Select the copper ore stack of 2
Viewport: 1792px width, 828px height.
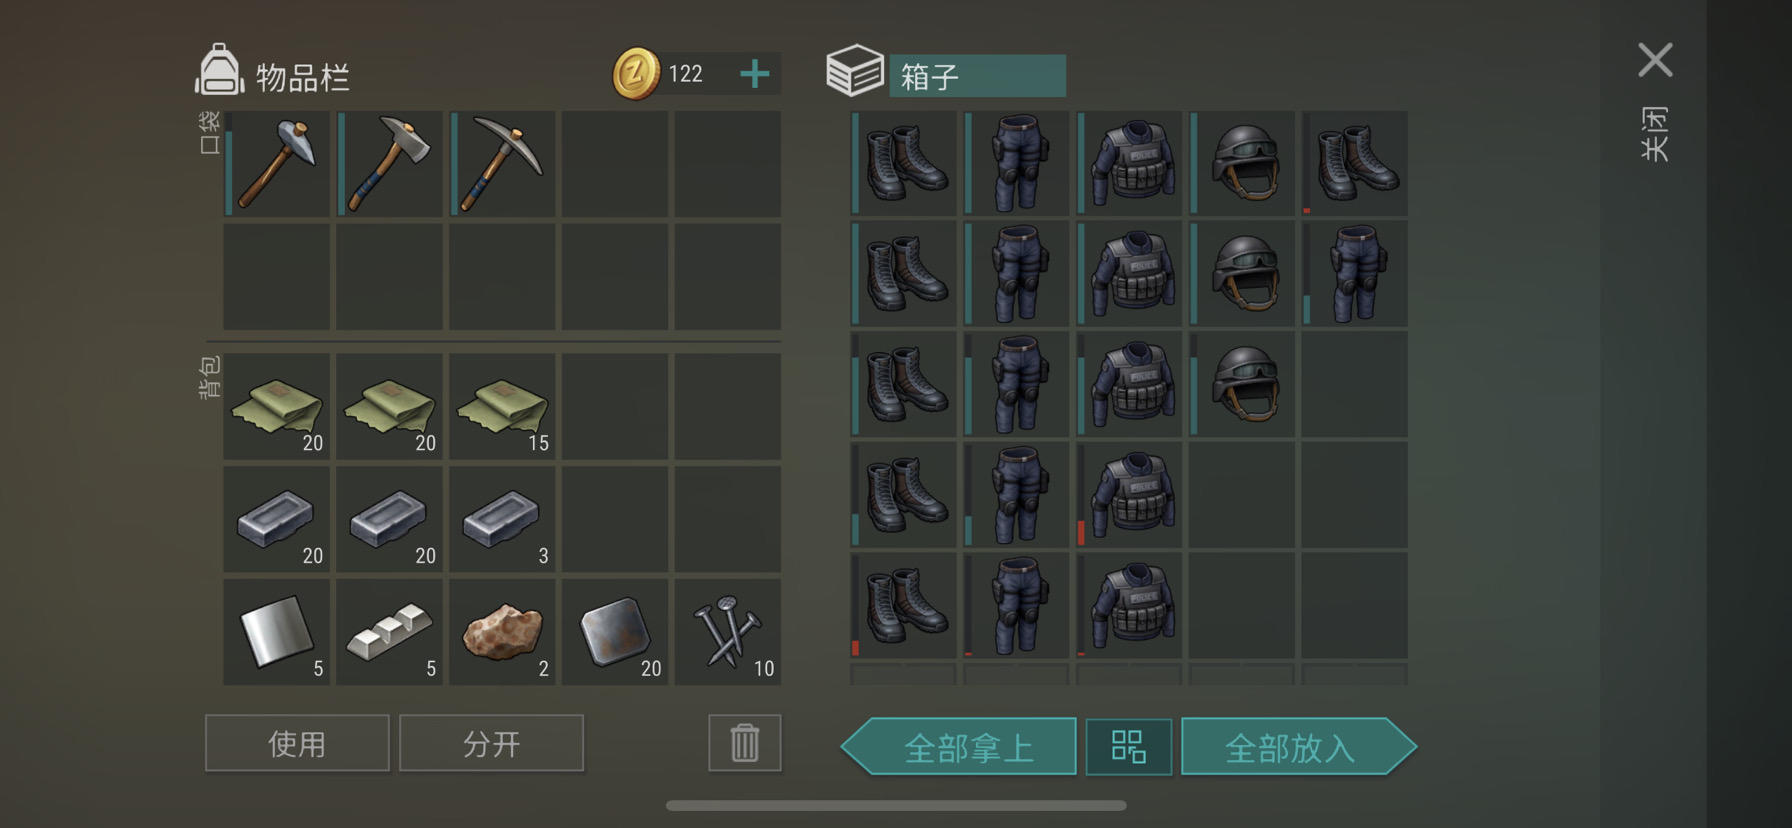click(502, 632)
